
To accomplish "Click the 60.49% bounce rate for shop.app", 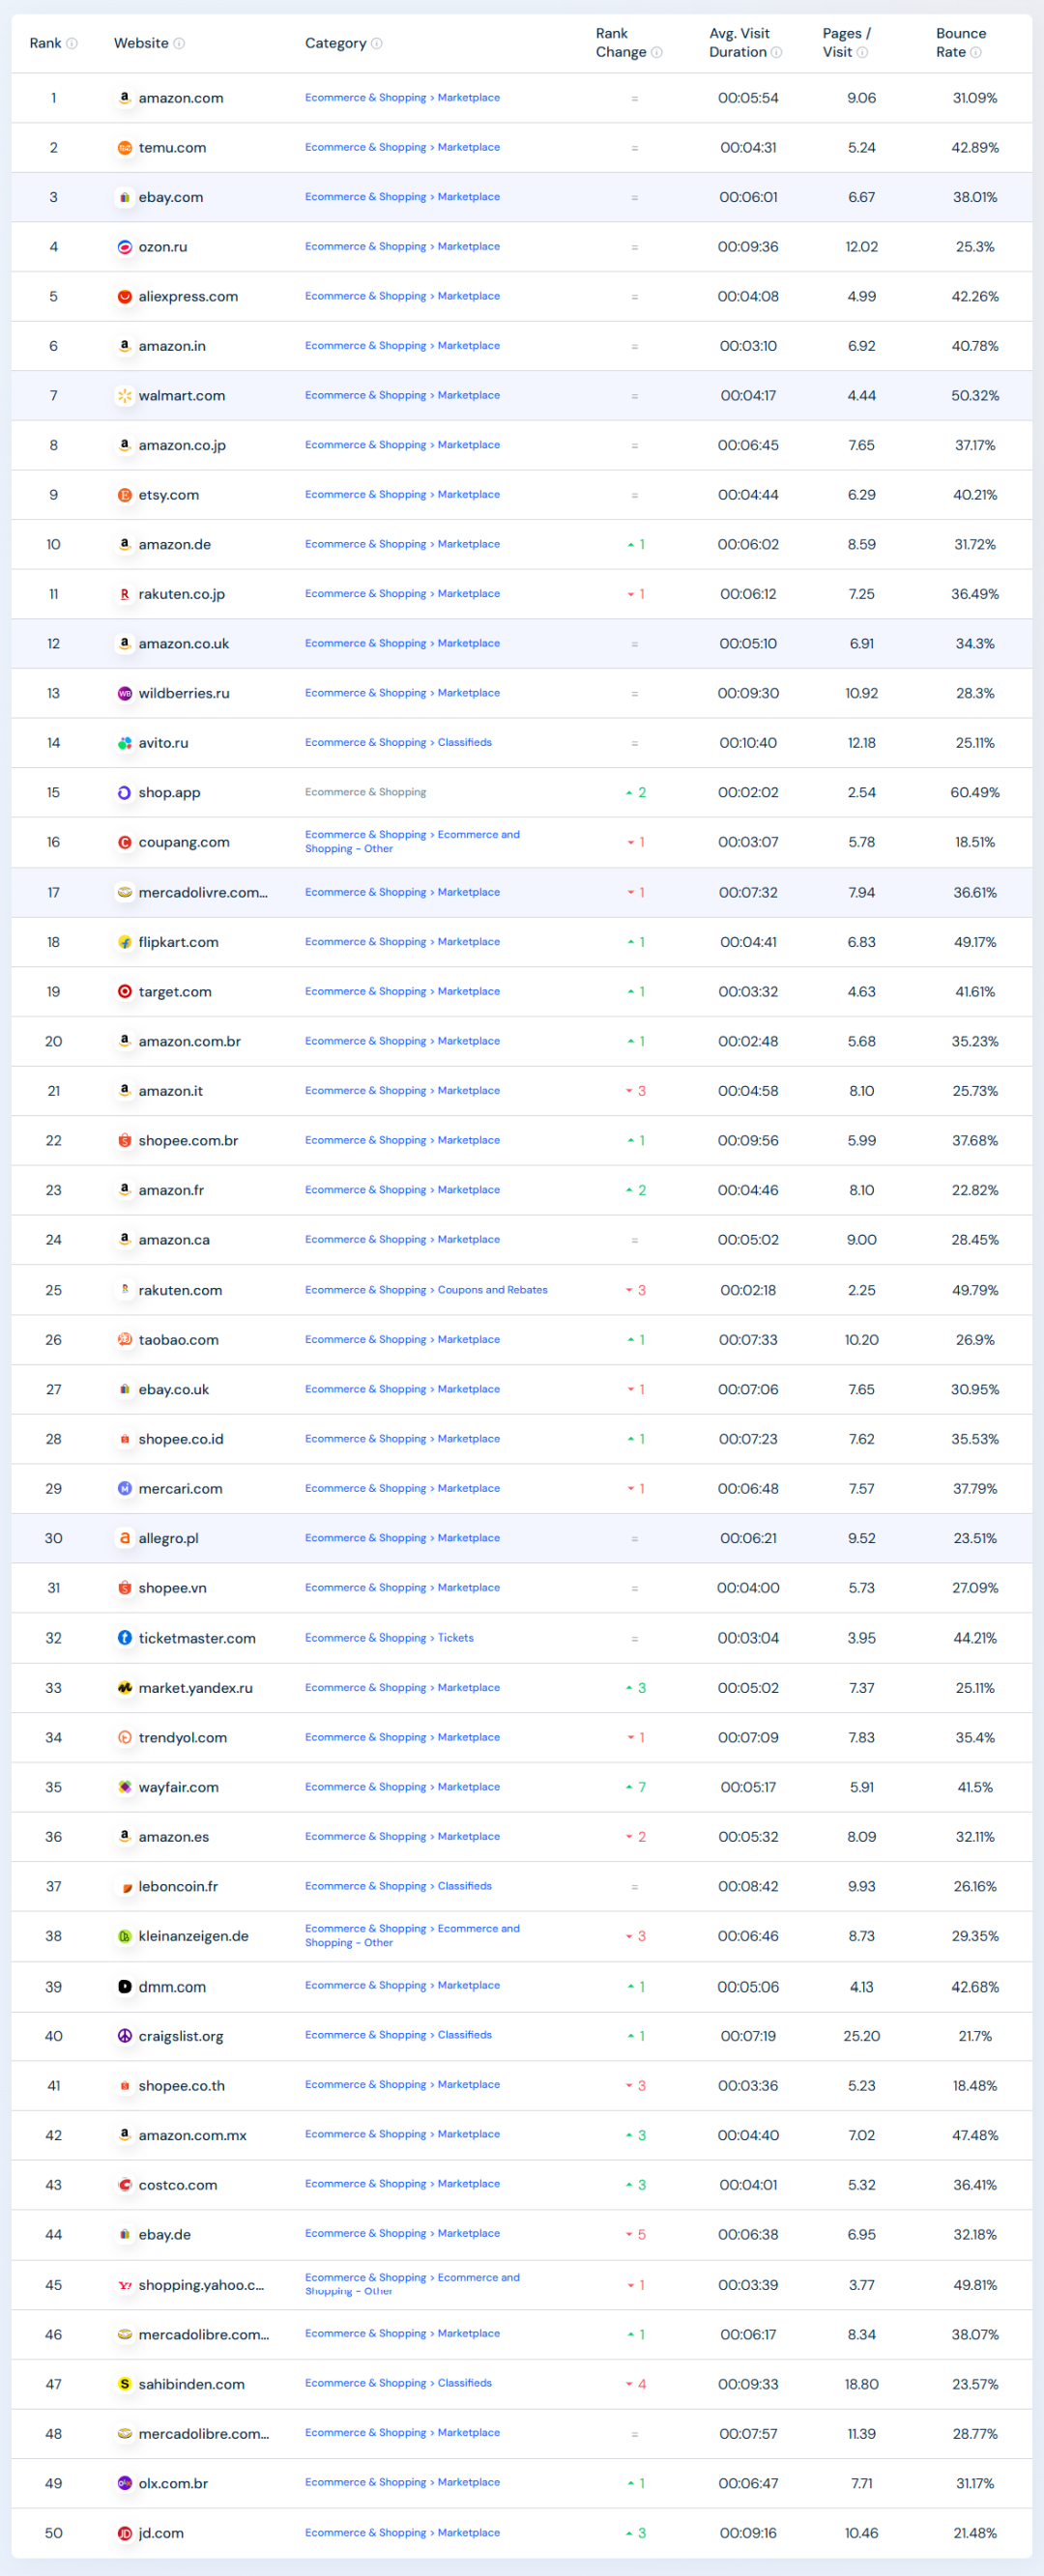I will pos(975,793).
